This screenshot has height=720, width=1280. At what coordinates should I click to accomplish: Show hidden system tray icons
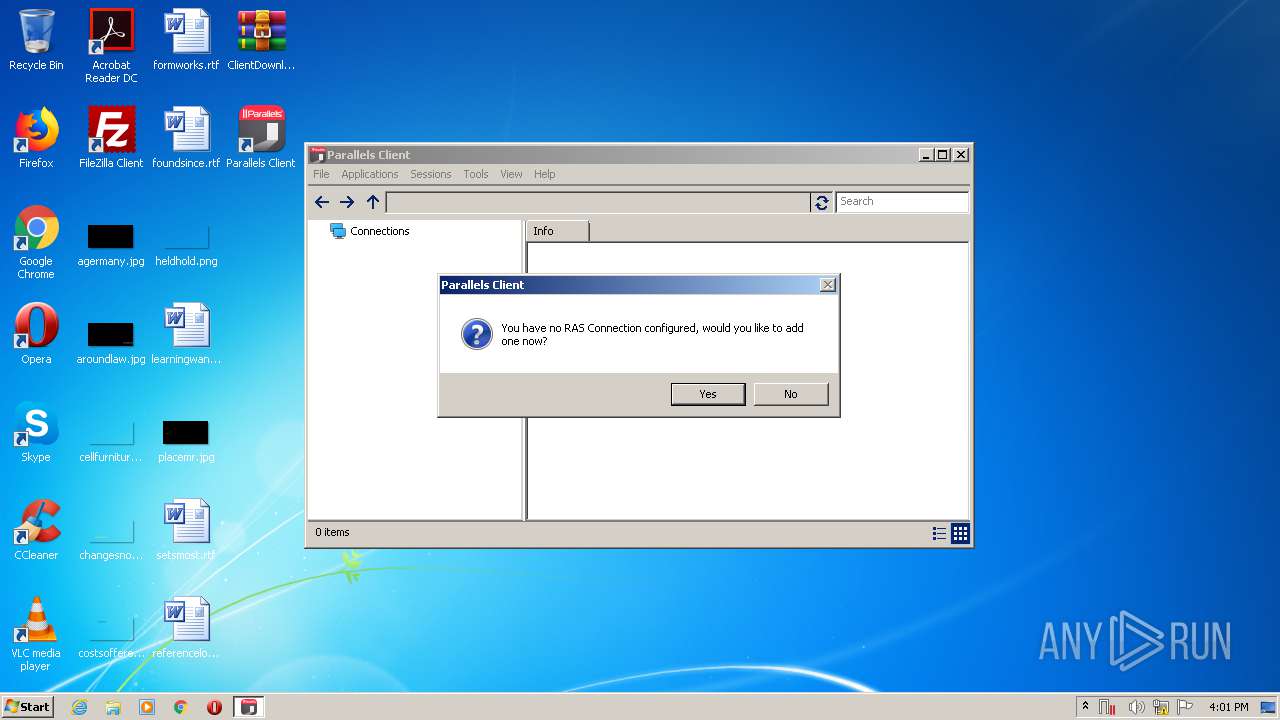(x=1086, y=707)
